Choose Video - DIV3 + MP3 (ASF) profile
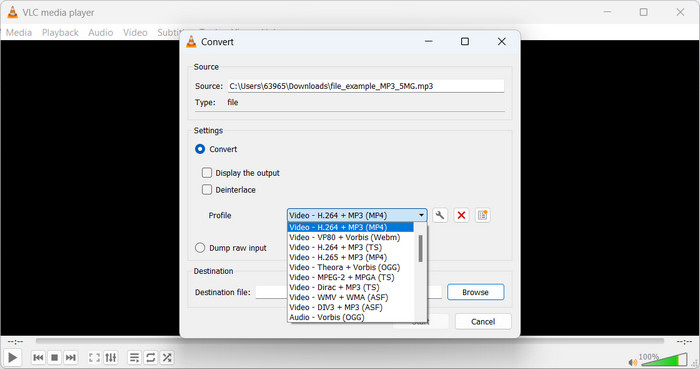The height and width of the screenshot is (369, 700). (350, 307)
